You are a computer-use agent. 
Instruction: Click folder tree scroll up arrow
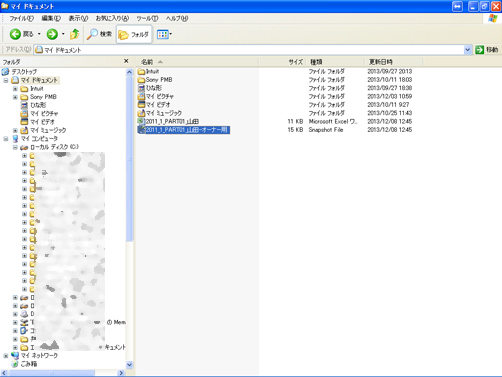[x=129, y=72]
